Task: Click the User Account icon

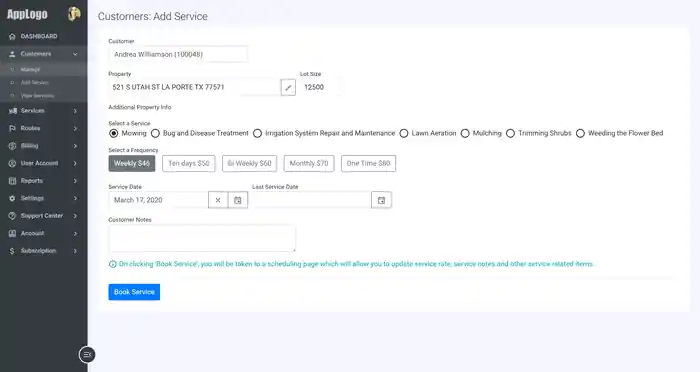Action: click(12, 163)
